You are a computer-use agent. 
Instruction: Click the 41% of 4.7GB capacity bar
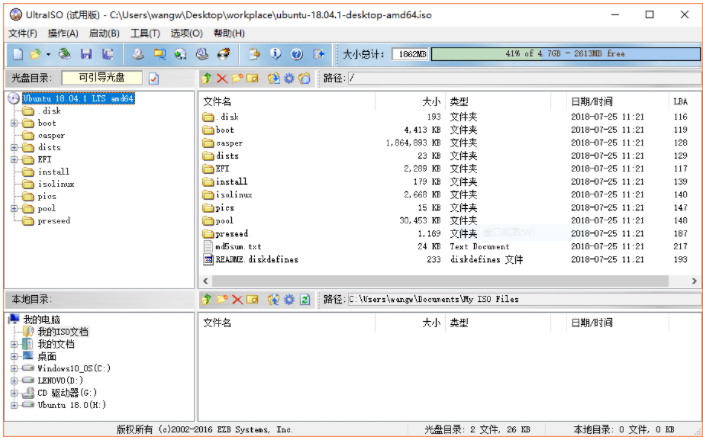(565, 54)
